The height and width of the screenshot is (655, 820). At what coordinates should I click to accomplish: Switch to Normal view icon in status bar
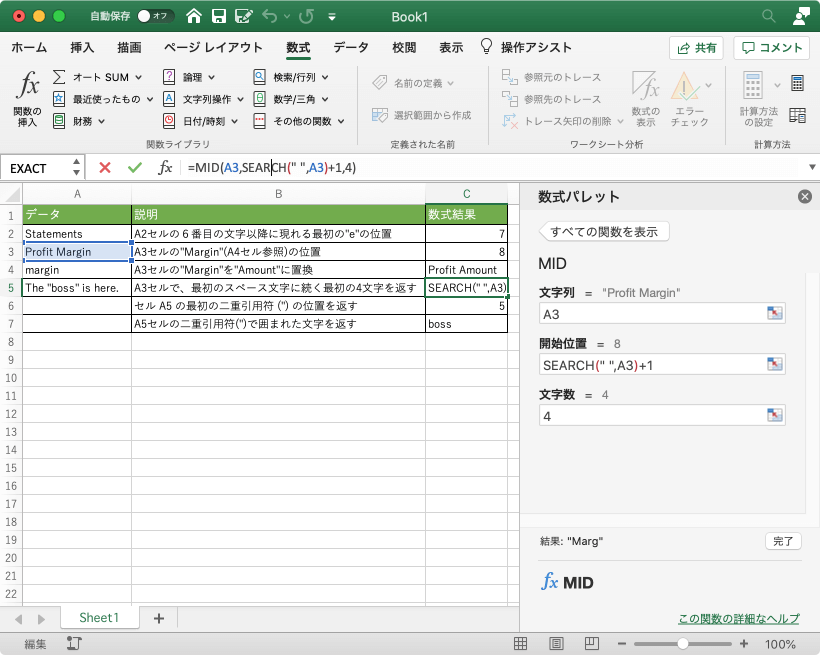point(520,643)
